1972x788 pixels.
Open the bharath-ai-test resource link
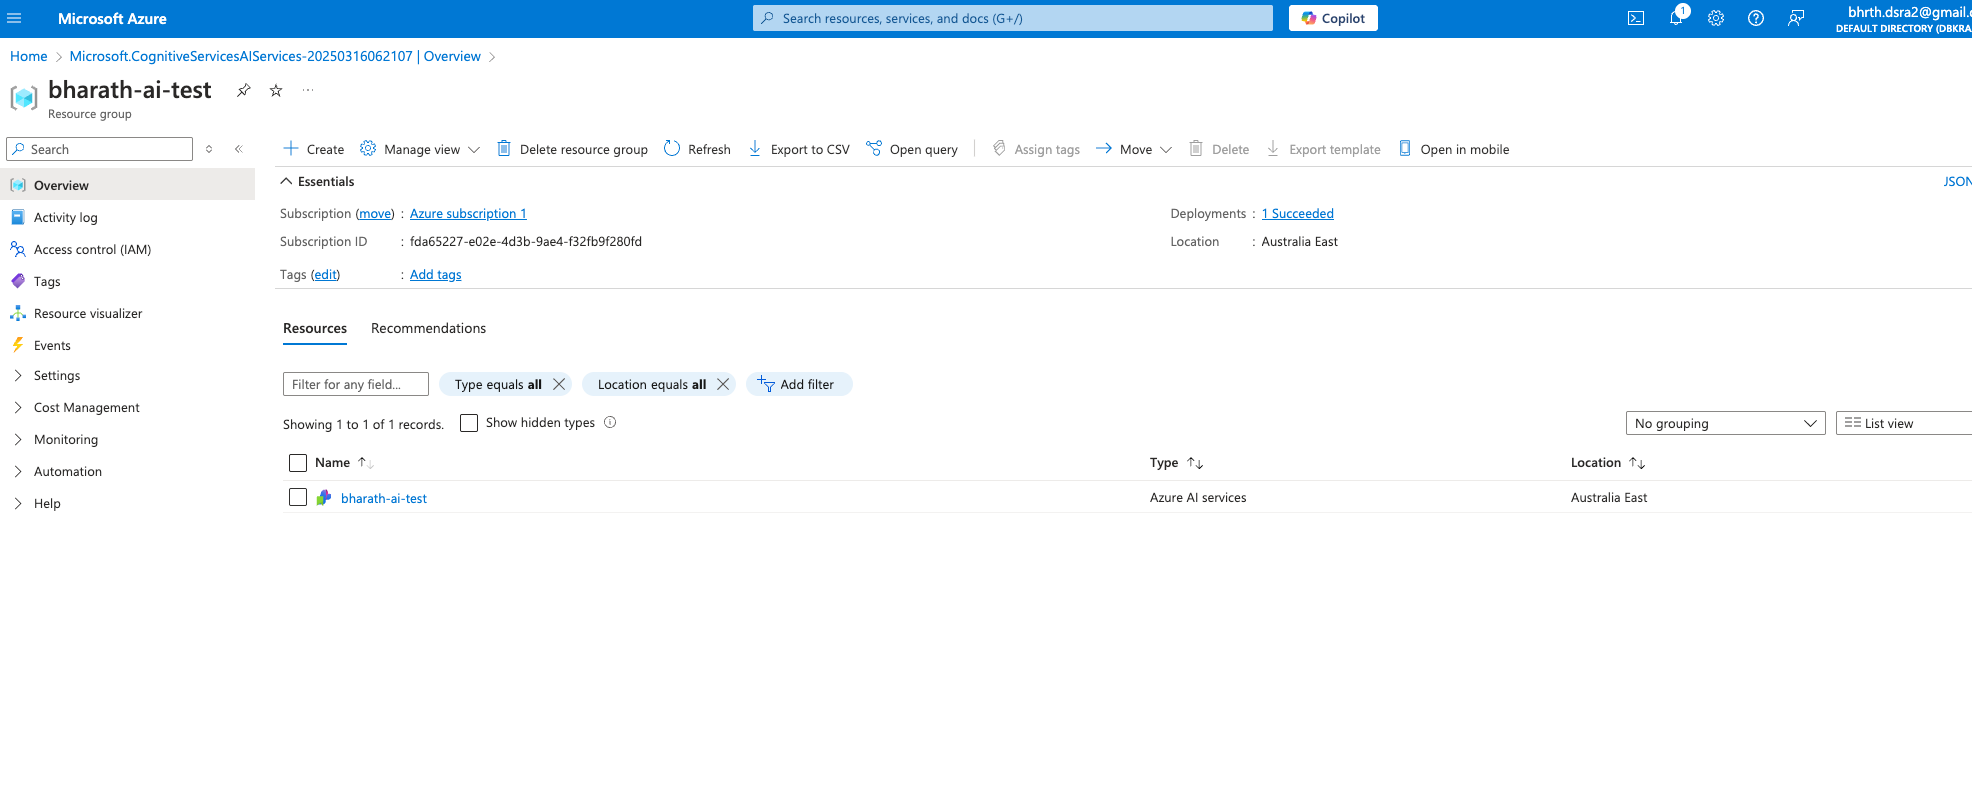[x=384, y=498]
